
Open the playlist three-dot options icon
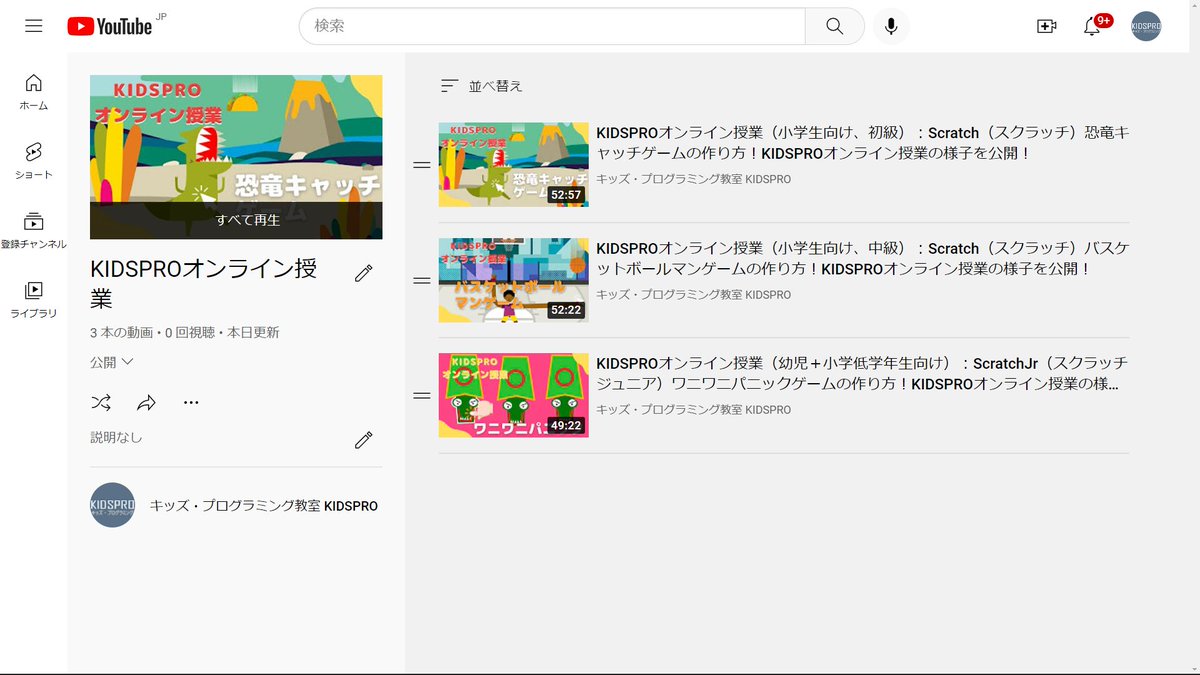point(191,402)
